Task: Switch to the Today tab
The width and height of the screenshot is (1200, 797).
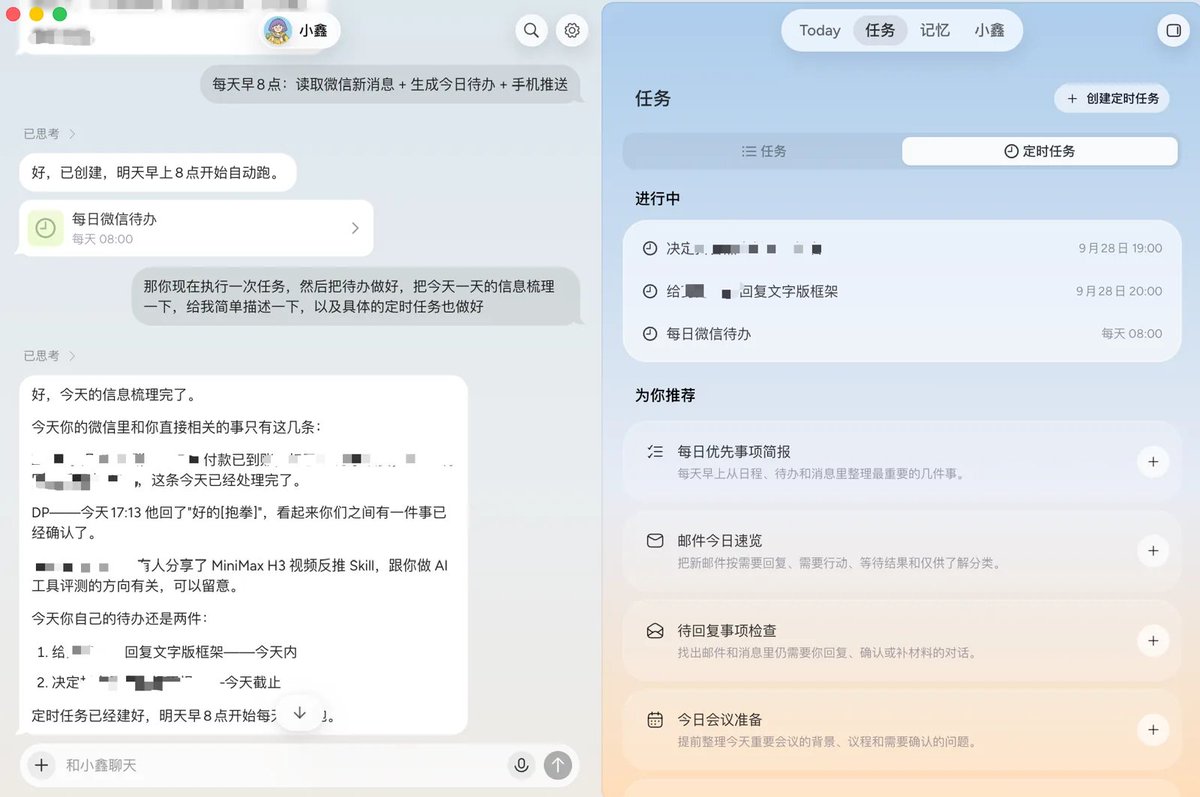Action: tap(820, 31)
